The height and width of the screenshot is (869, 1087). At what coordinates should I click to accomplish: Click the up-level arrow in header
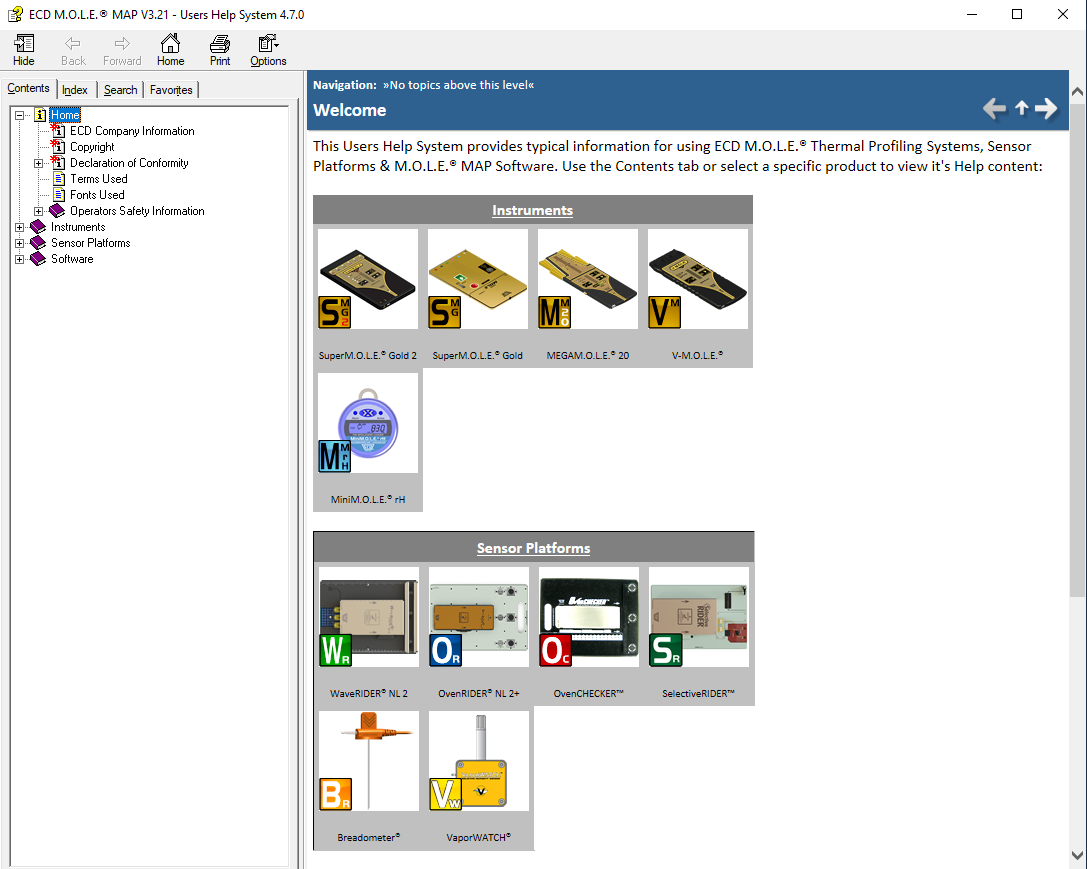click(1022, 107)
